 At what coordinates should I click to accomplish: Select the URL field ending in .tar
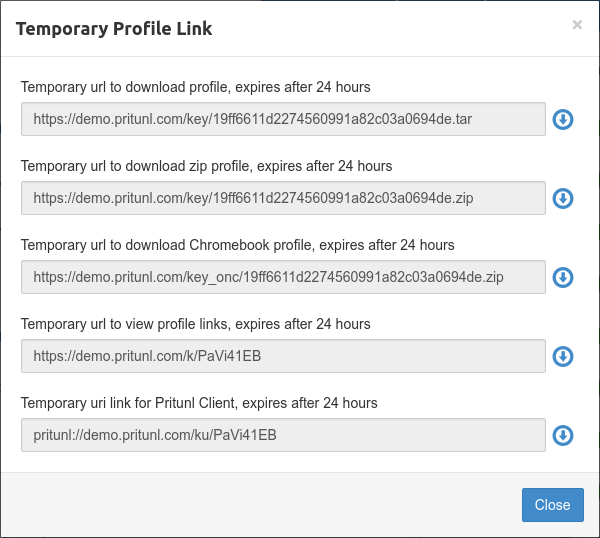pyautogui.click(x=283, y=119)
